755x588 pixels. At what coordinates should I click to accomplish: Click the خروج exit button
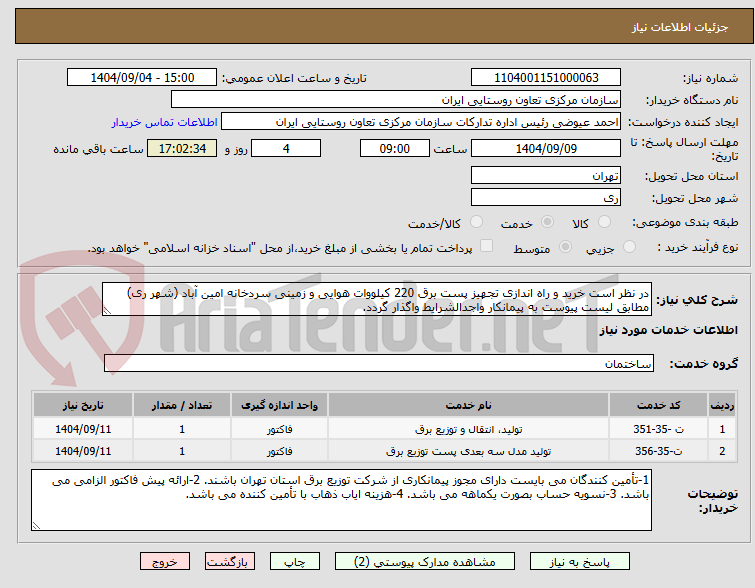coord(165,562)
